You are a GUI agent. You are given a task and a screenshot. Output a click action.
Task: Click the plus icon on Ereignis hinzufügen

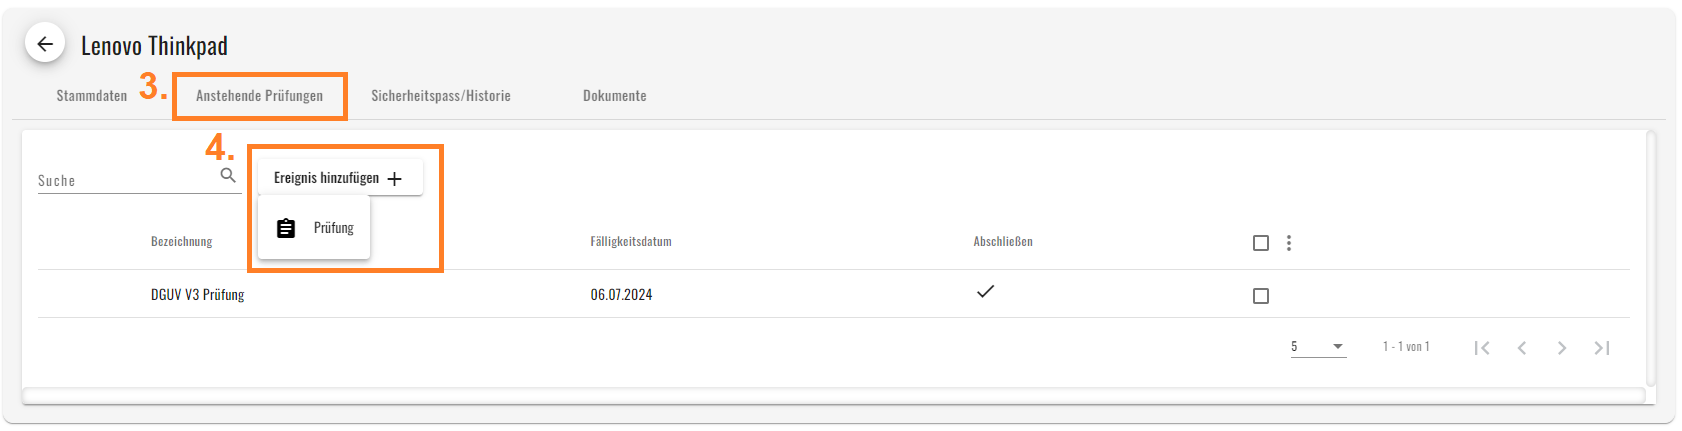coord(395,179)
